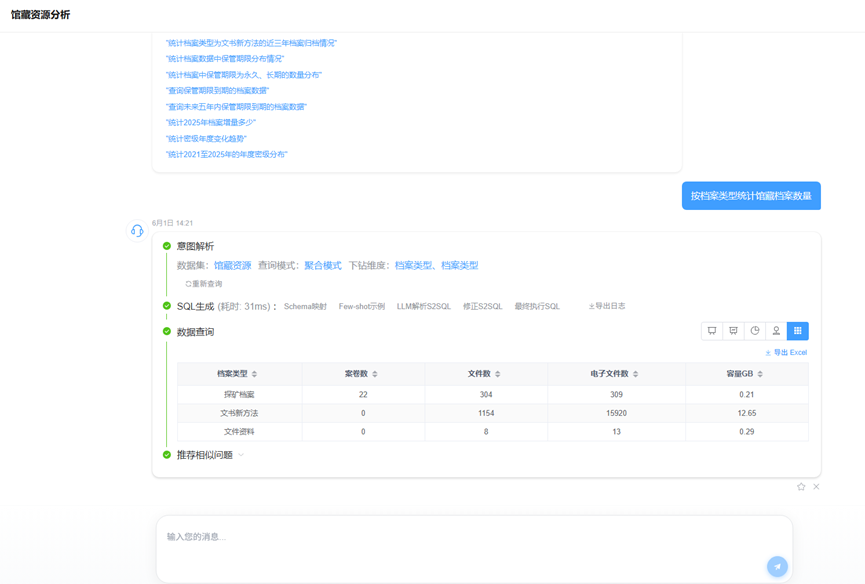This screenshot has width=865, height=584.
Task: Click suggestion 查询未来五年内保管期限到期的档案数据
Action: (236, 106)
